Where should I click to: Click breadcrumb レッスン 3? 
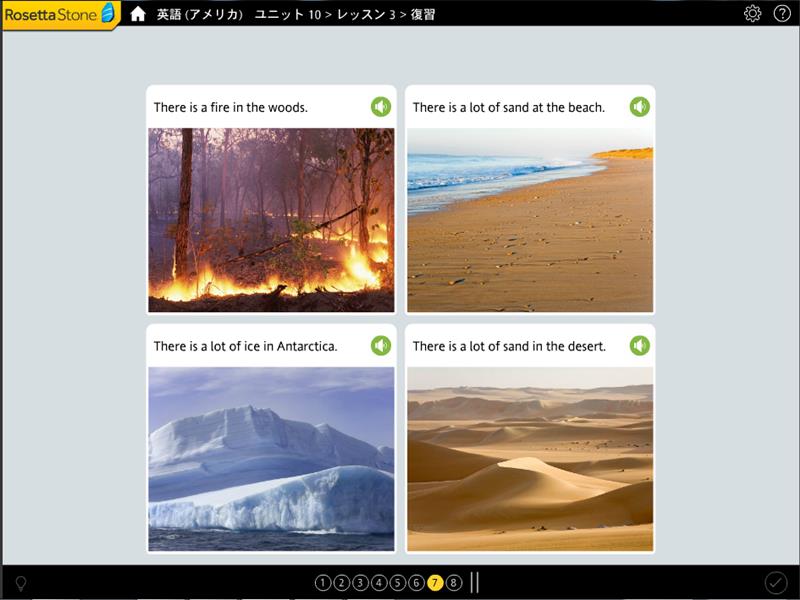[x=365, y=14]
